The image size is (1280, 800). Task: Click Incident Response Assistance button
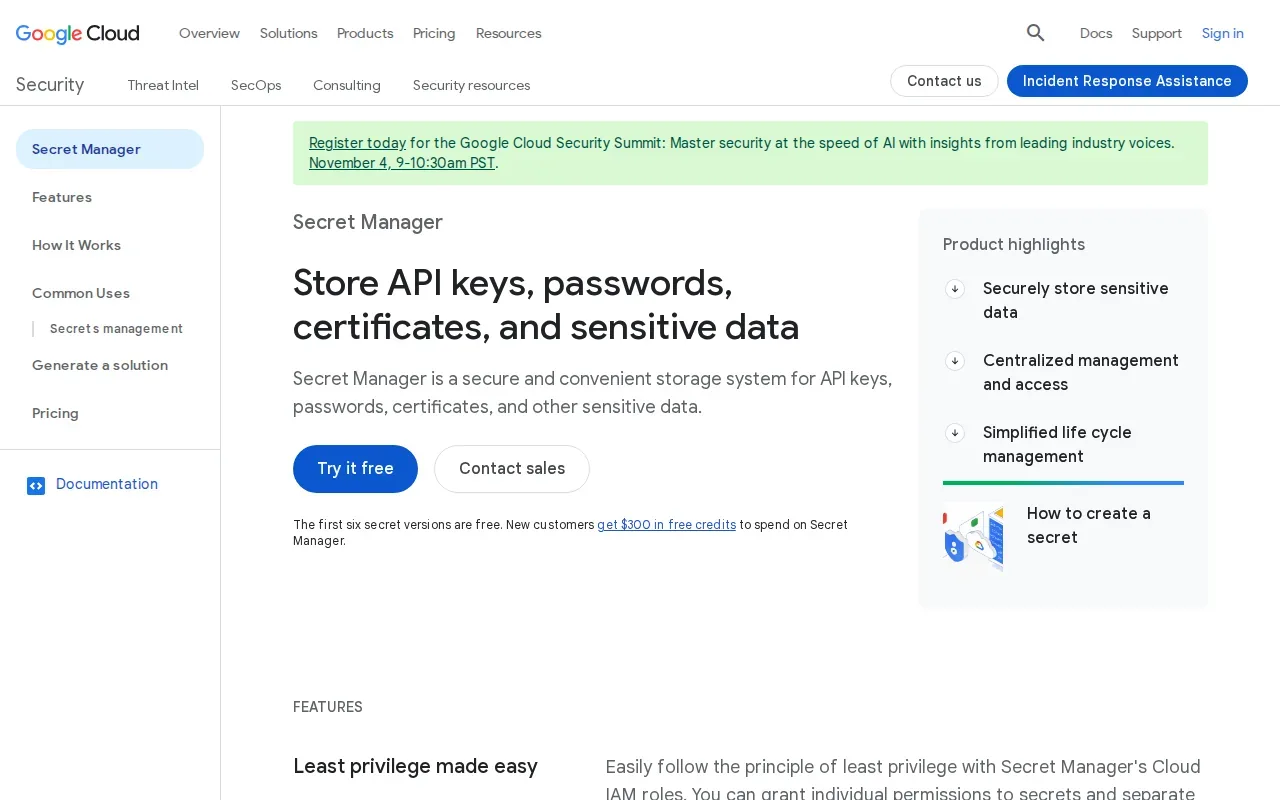[1127, 81]
